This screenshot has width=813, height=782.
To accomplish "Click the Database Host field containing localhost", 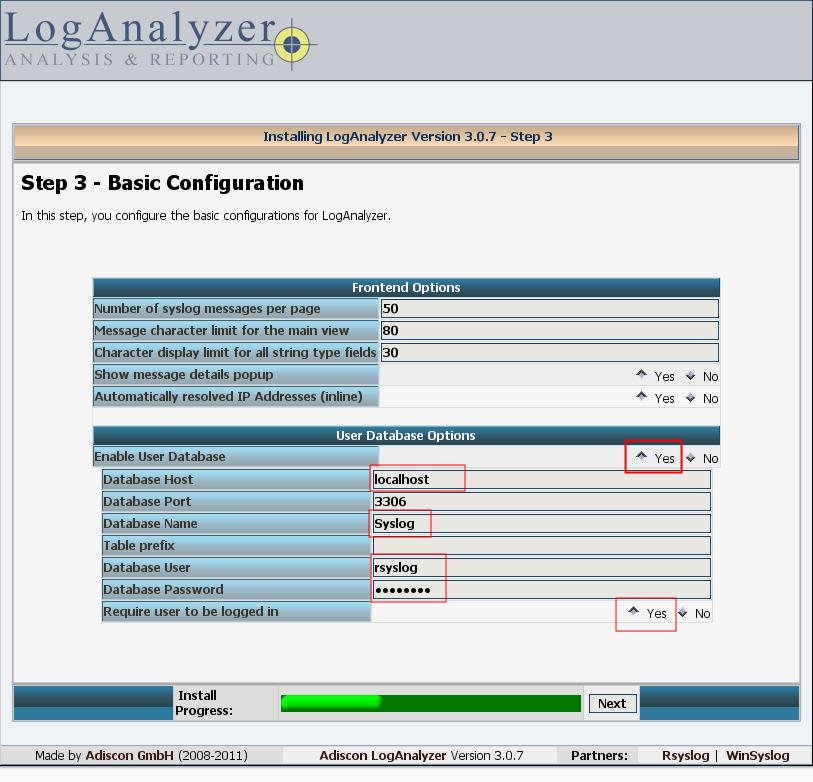I will [x=541, y=480].
